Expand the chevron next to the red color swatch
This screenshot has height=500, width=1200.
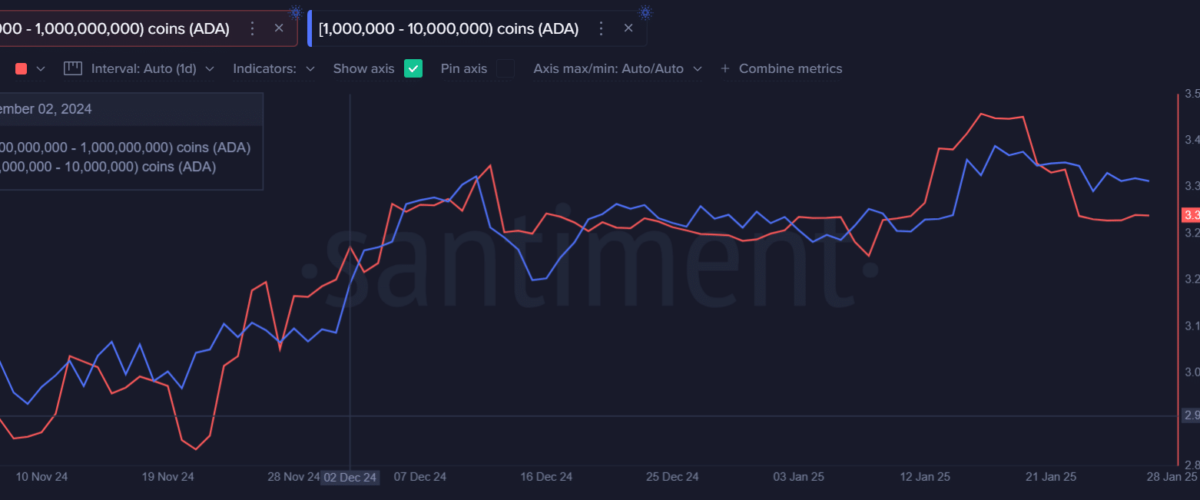(41, 69)
